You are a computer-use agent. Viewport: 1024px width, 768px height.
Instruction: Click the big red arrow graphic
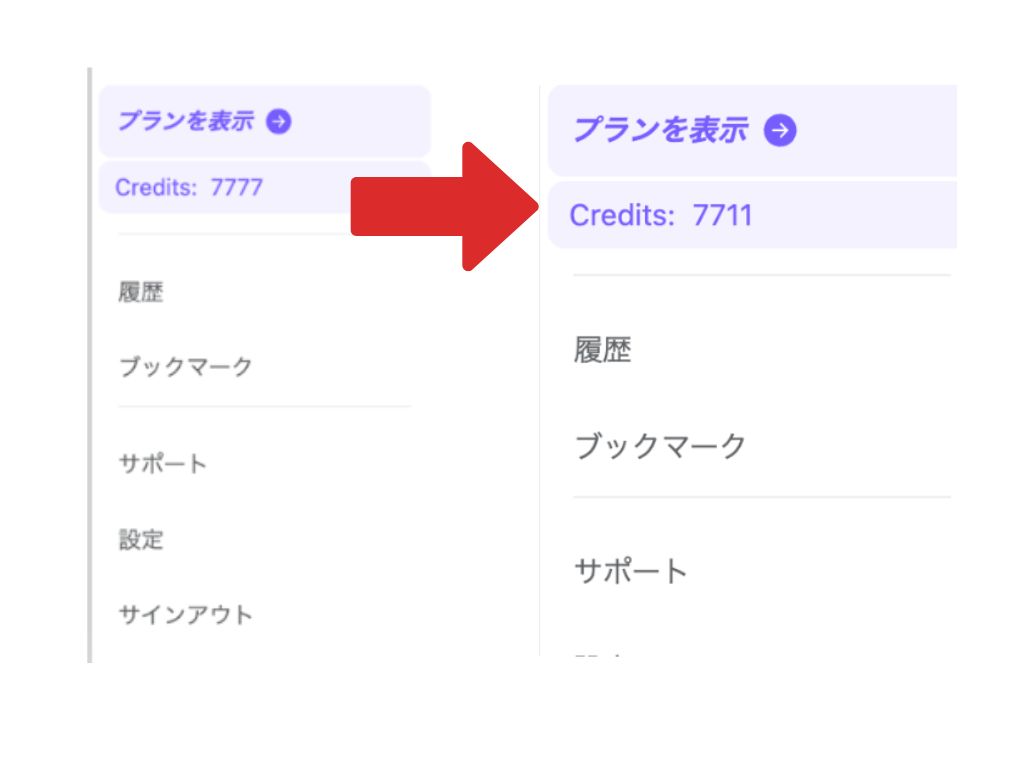coord(445,206)
